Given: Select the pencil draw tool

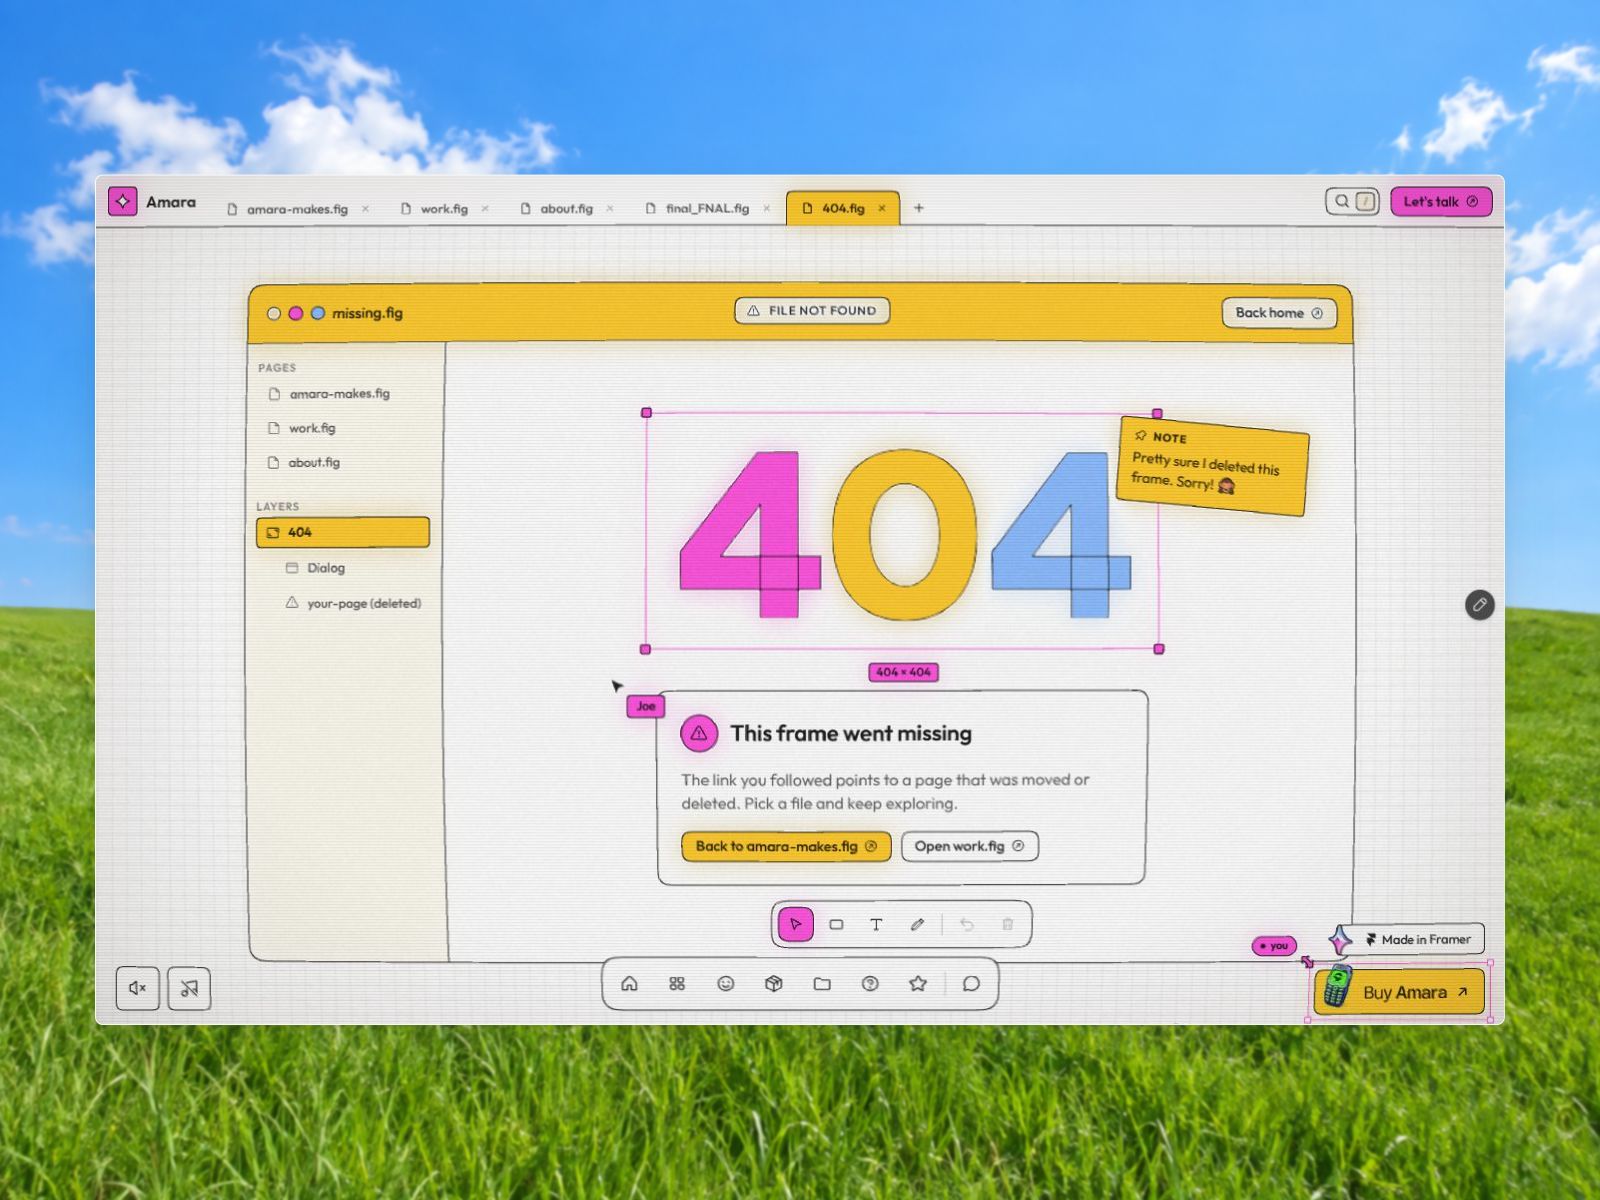Looking at the screenshot, I should (x=917, y=925).
